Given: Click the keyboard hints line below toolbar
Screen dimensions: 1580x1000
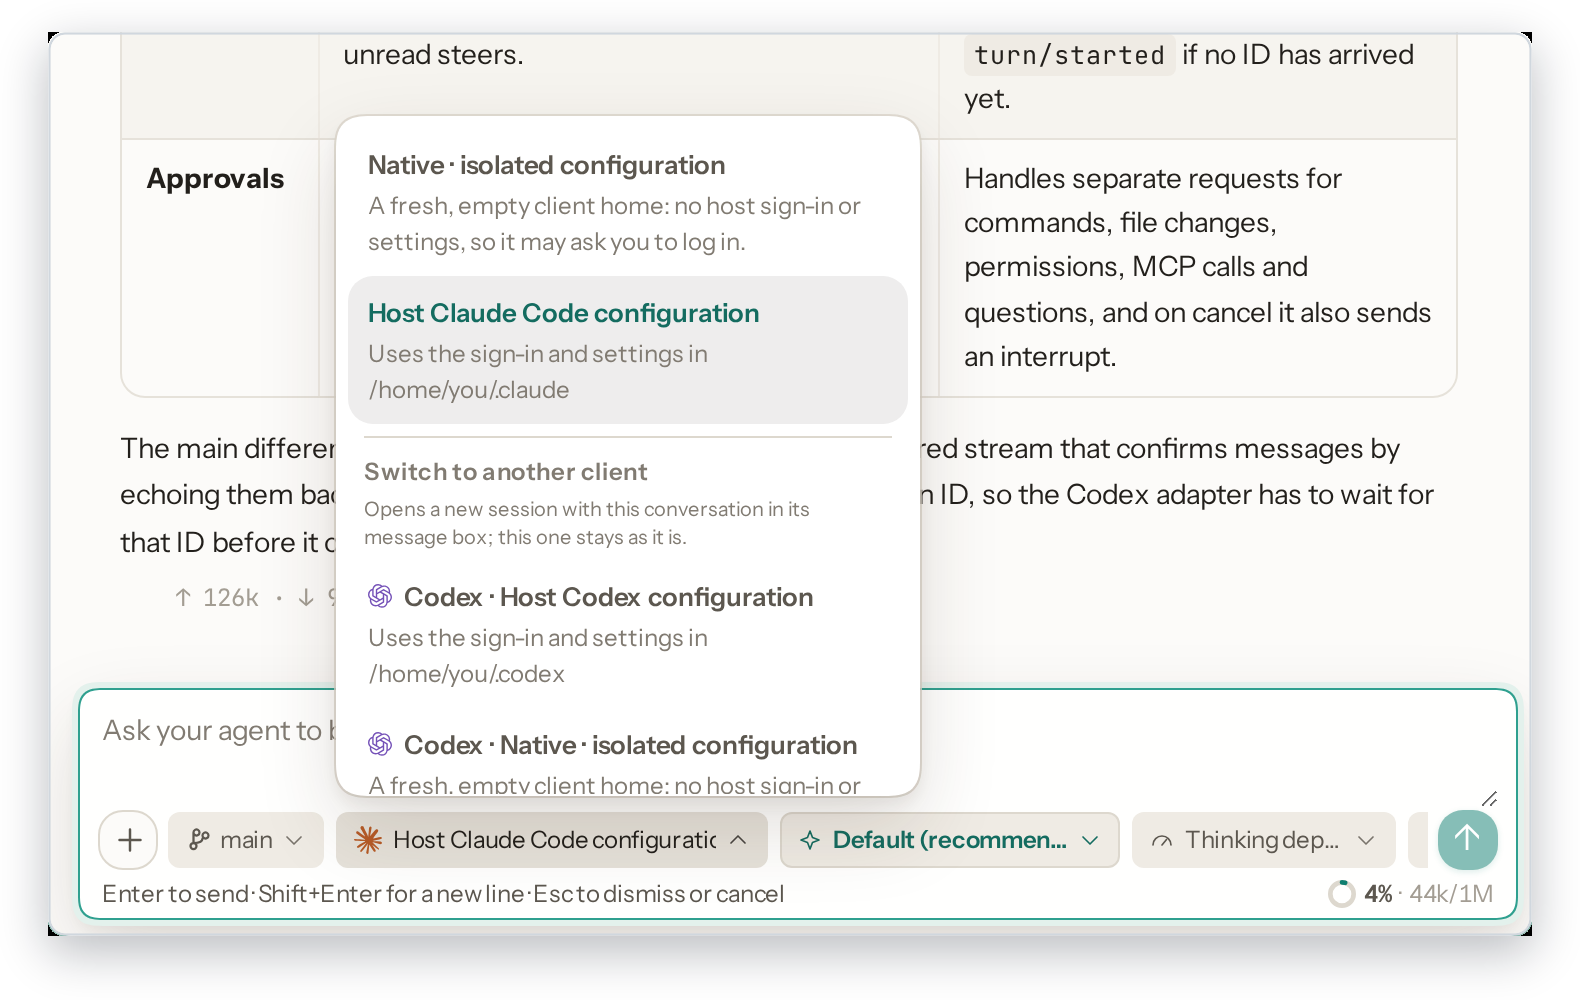Looking at the screenshot, I should click(443, 894).
